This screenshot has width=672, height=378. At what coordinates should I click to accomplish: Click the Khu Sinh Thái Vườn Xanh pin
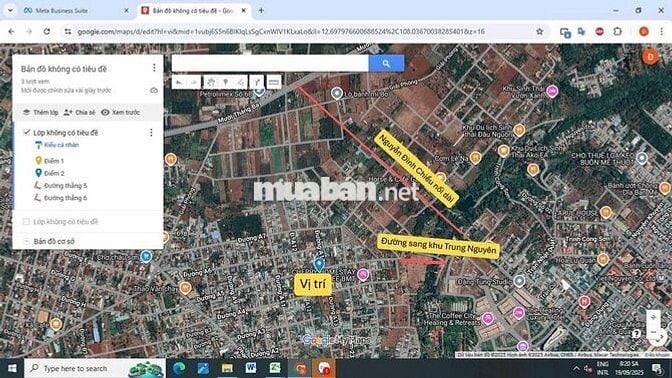click(x=552, y=91)
